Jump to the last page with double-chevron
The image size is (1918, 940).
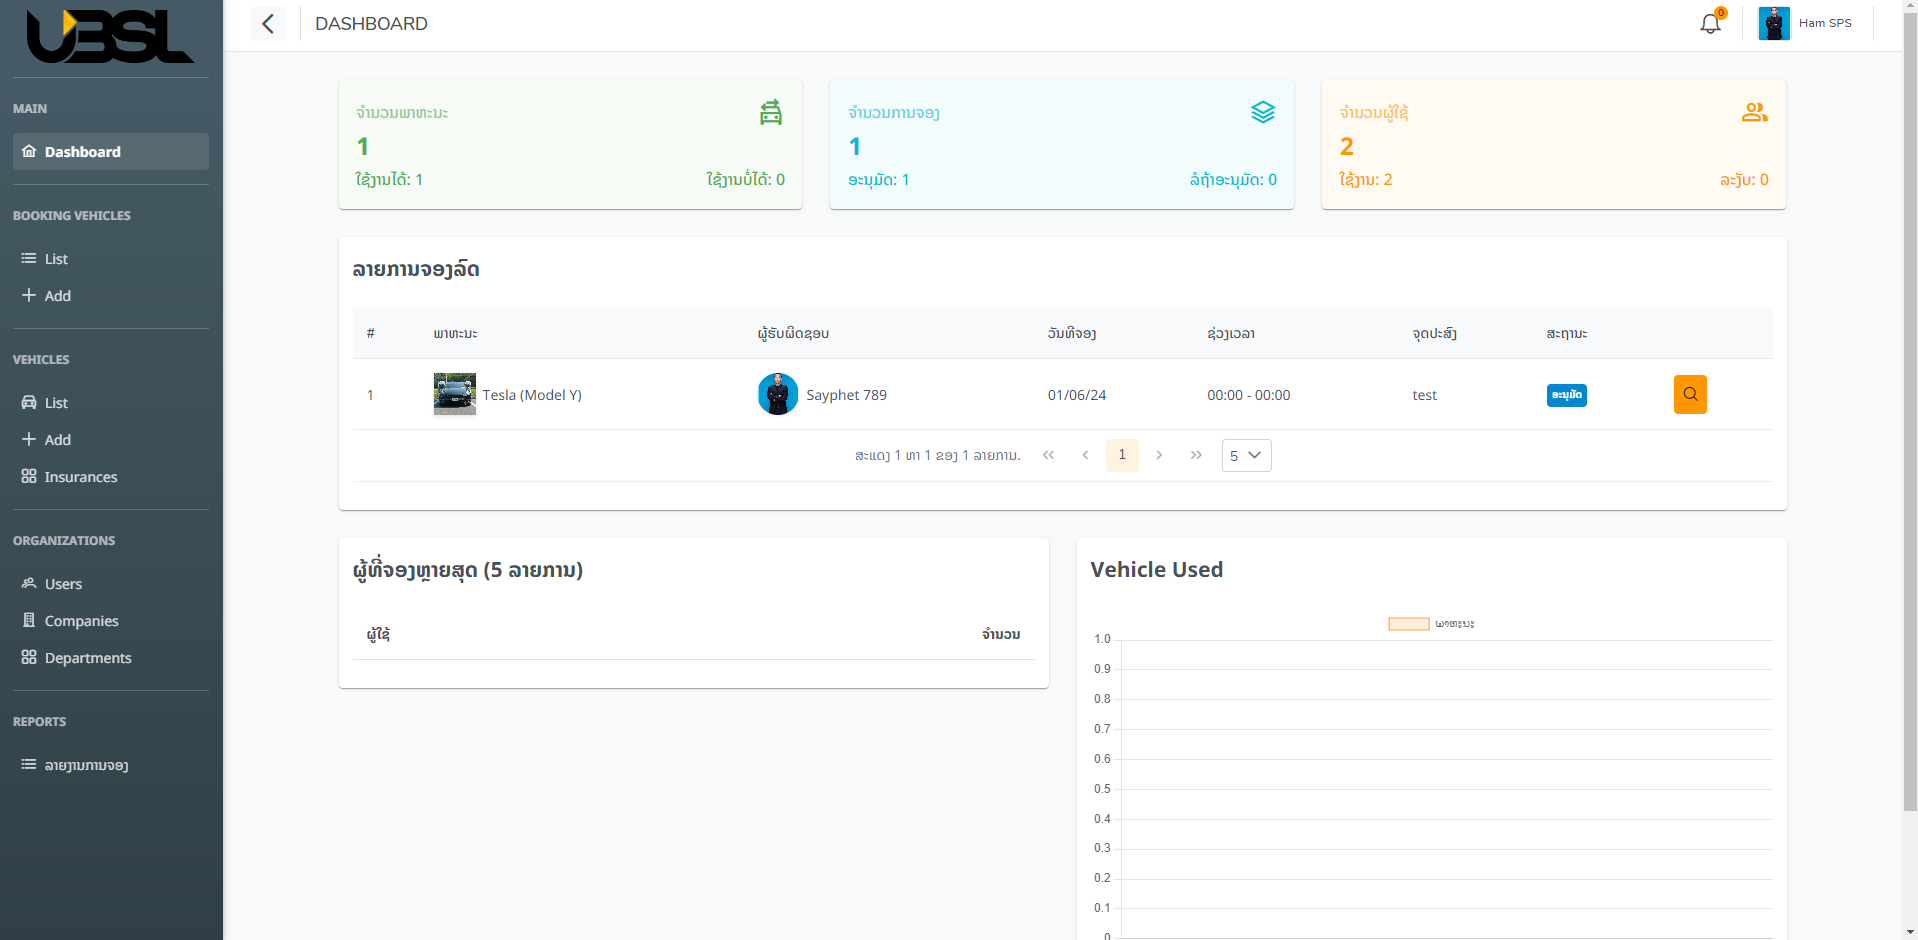(1195, 455)
